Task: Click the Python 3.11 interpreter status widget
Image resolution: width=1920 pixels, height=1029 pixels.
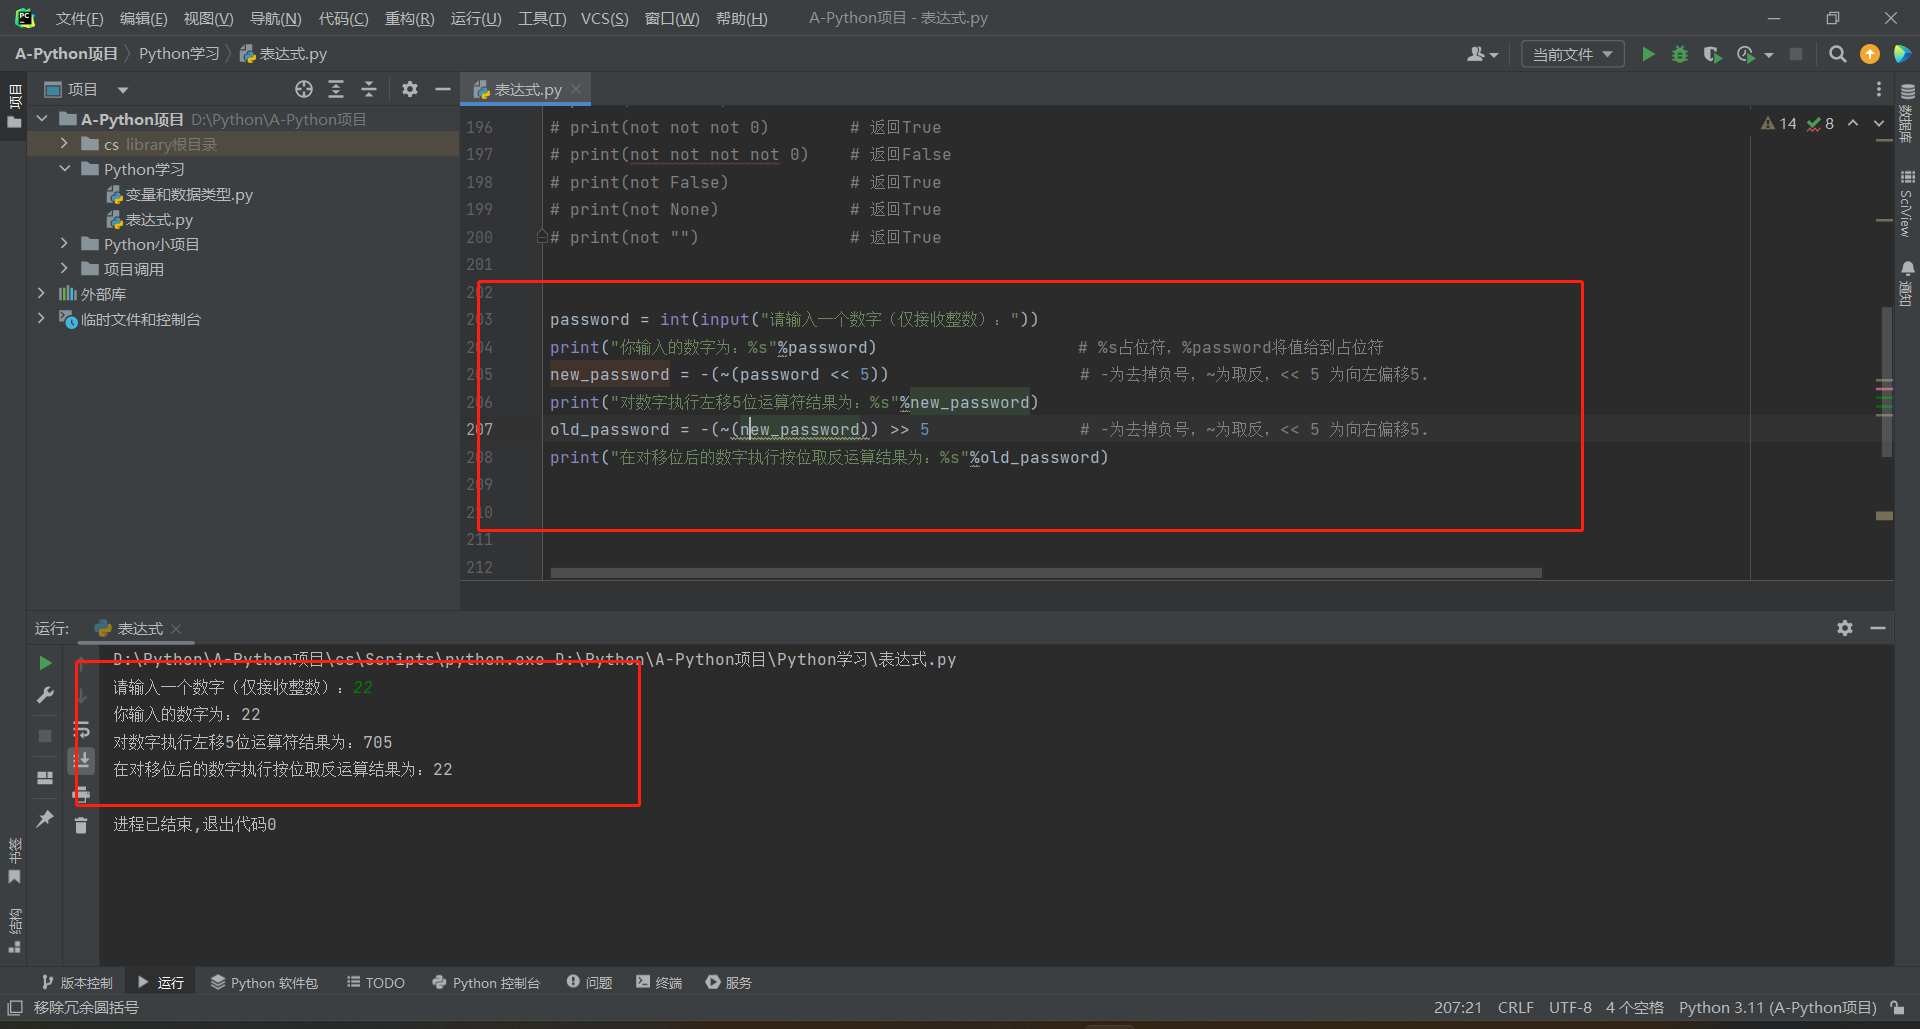Action: pos(1776,1008)
